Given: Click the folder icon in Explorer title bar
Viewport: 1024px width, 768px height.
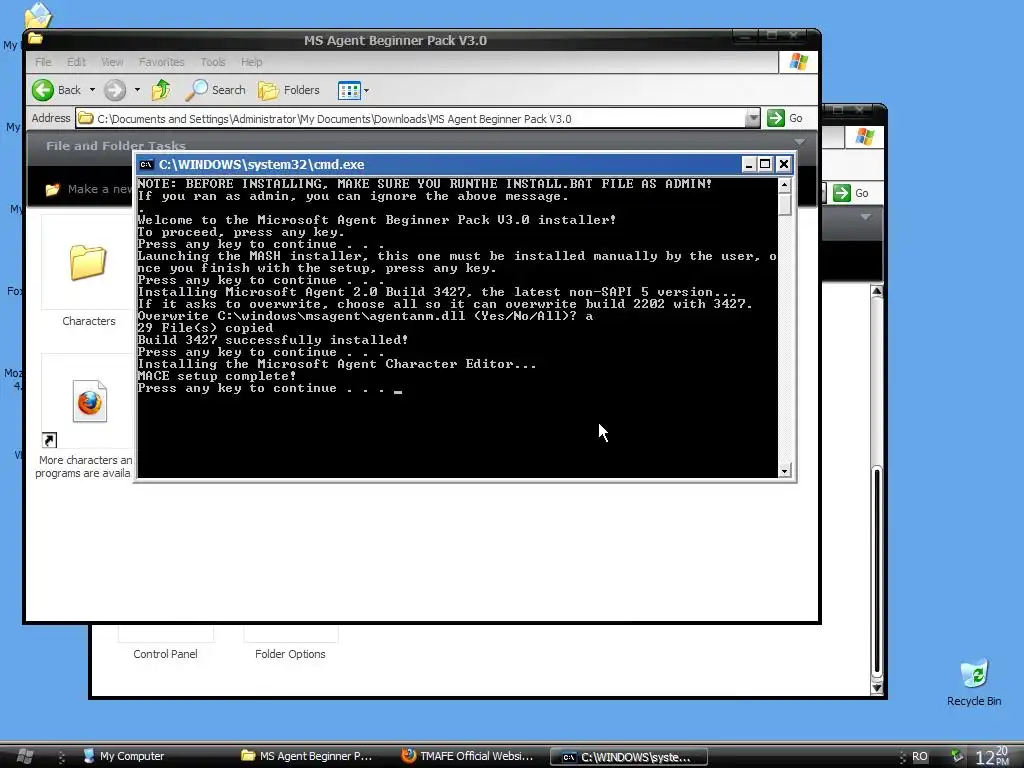Looking at the screenshot, I should (x=36, y=39).
